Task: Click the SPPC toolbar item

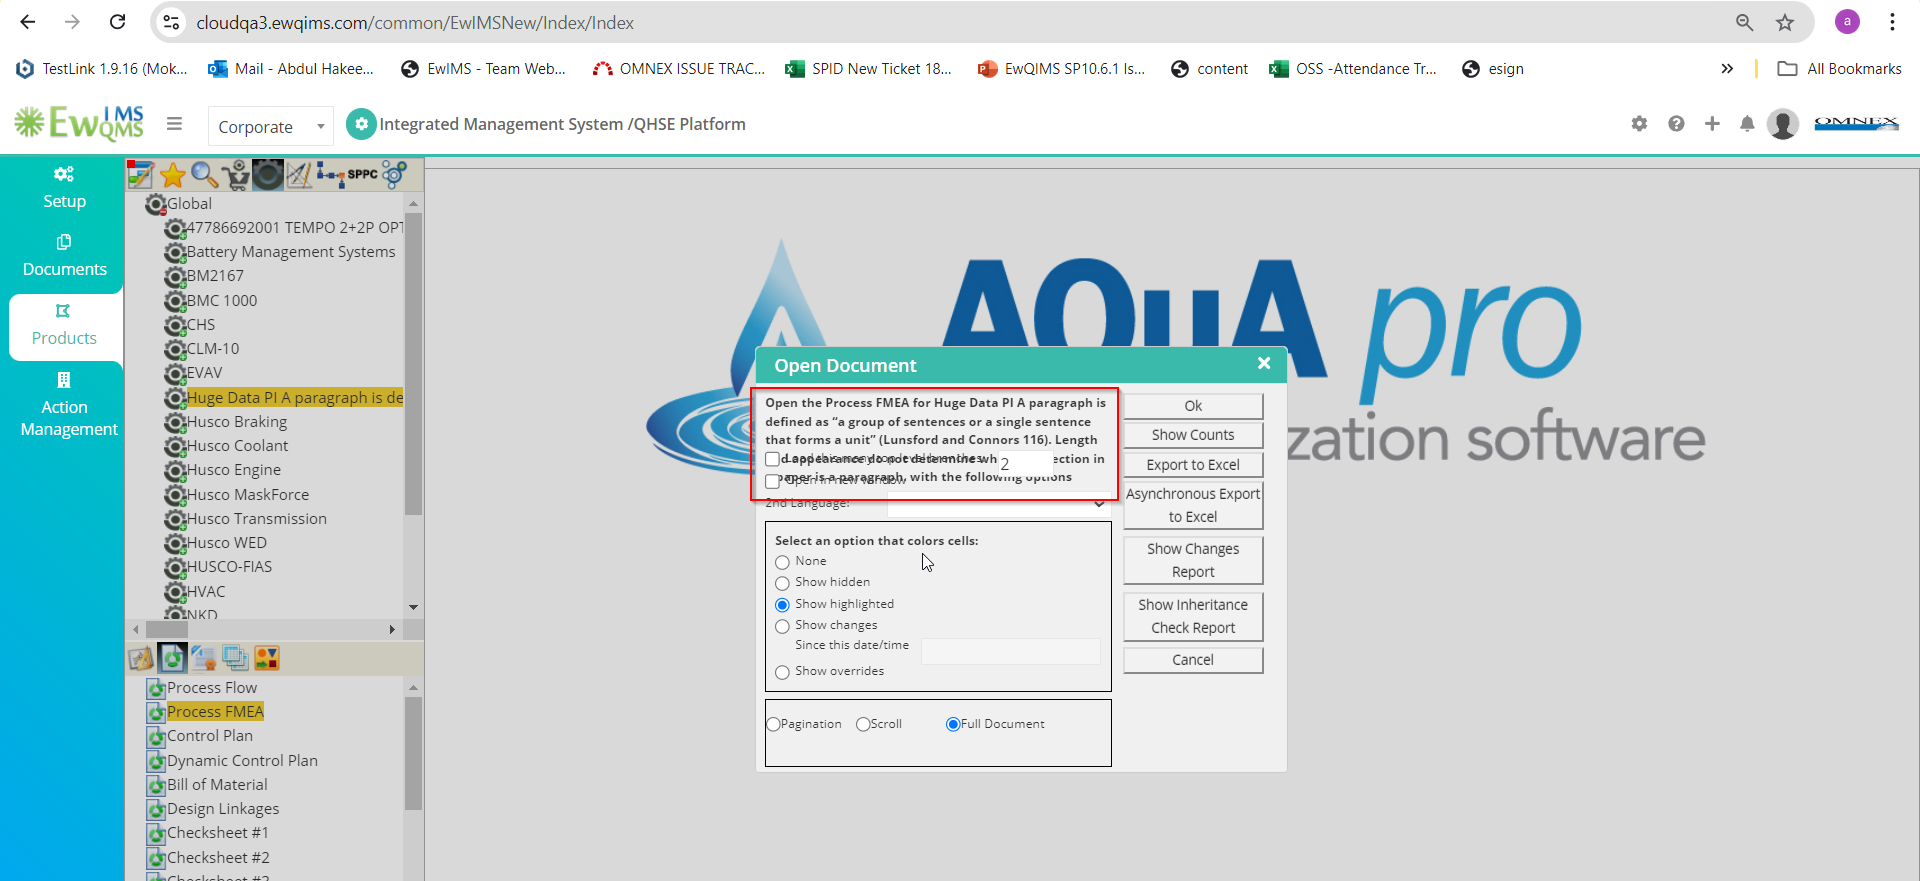Action: point(363,175)
